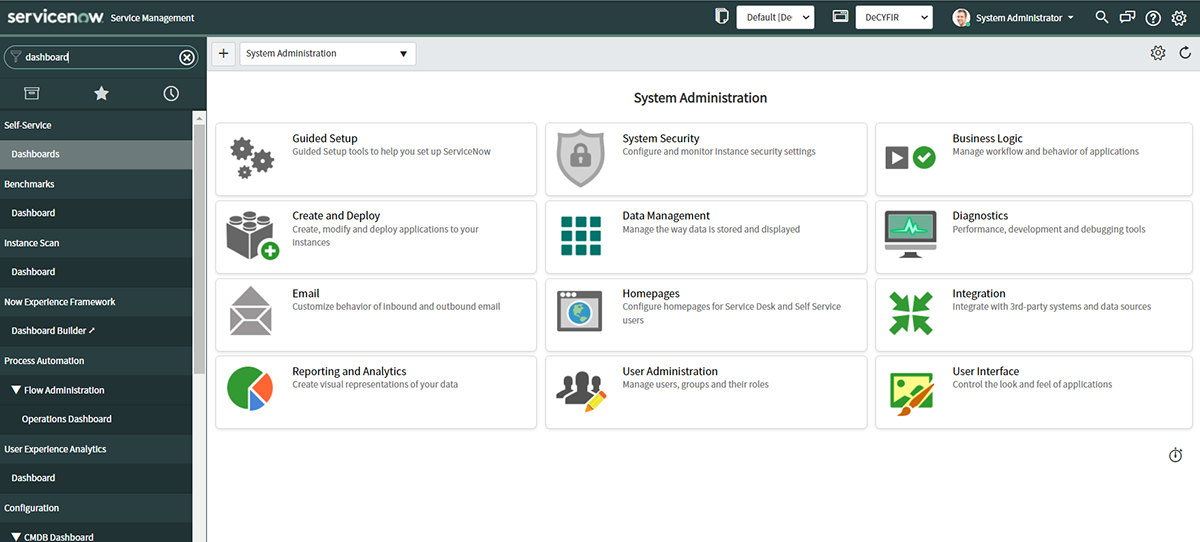This screenshot has width=1200, height=542.
Task: Open homepage settings gear icon
Action: (1158, 53)
